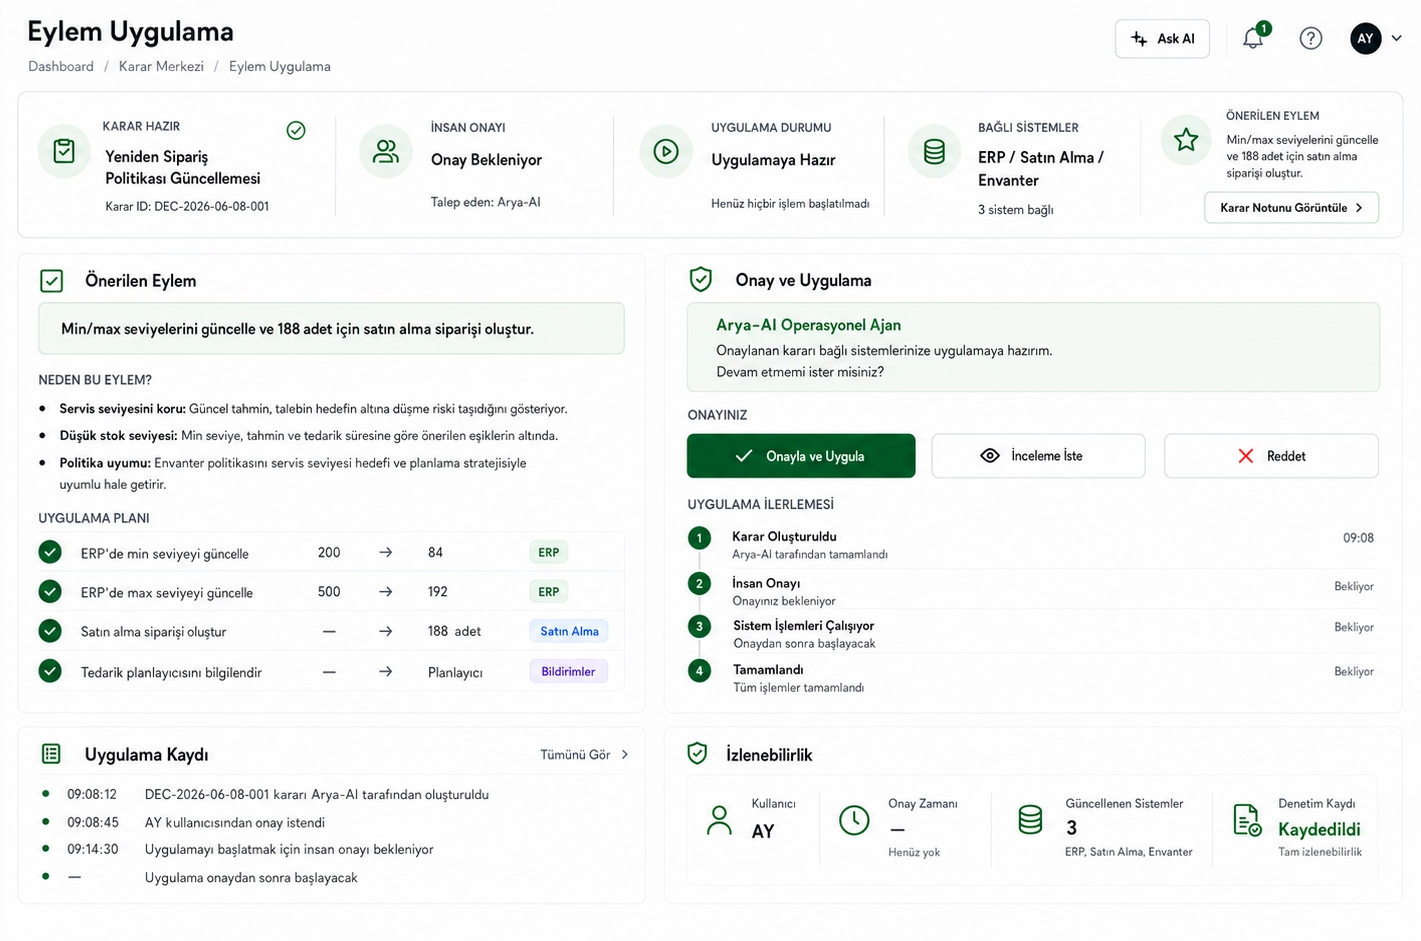Click the people icon beside İnsan Onayı
Image resolution: width=1421 pixels, height=941 pixels.
click(385, 151)
